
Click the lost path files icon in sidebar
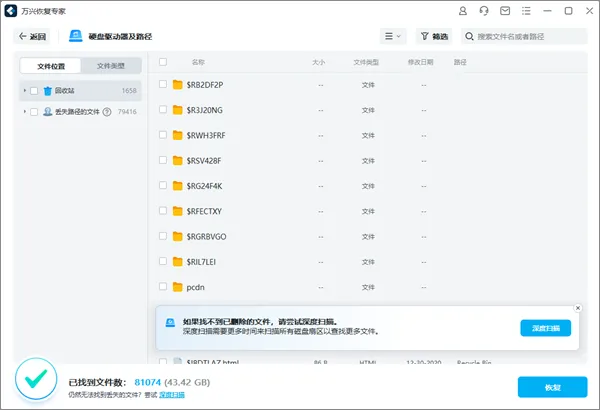[47, 112]
